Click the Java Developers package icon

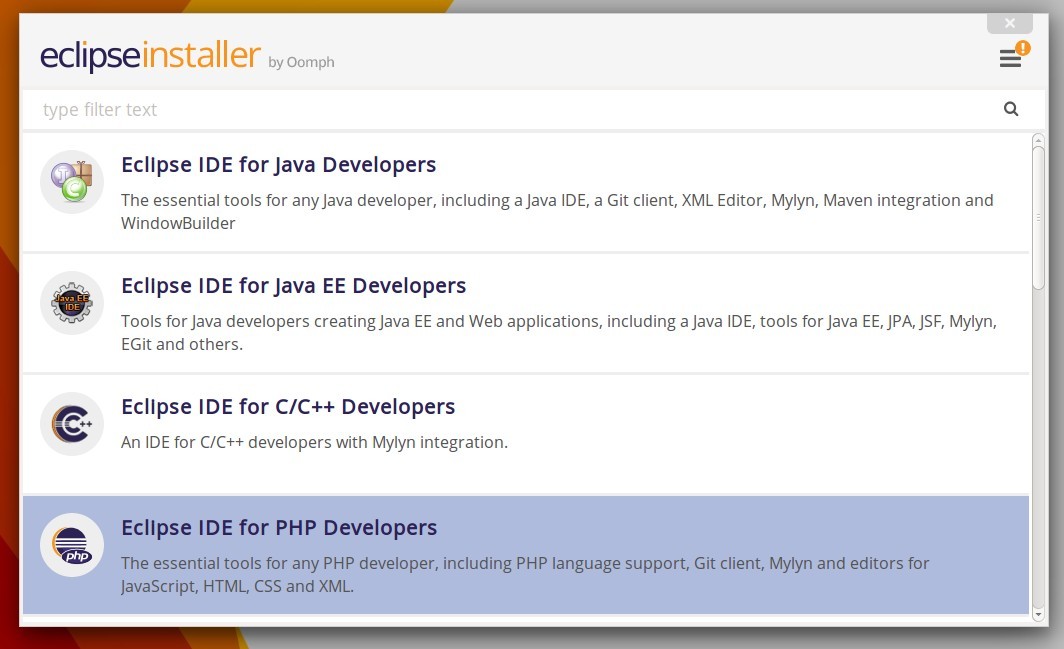[72, 182]
